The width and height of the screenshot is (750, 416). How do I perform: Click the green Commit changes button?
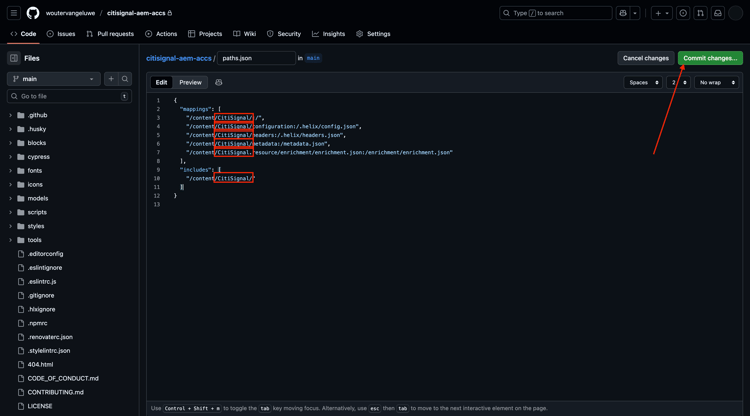point(710,58)
